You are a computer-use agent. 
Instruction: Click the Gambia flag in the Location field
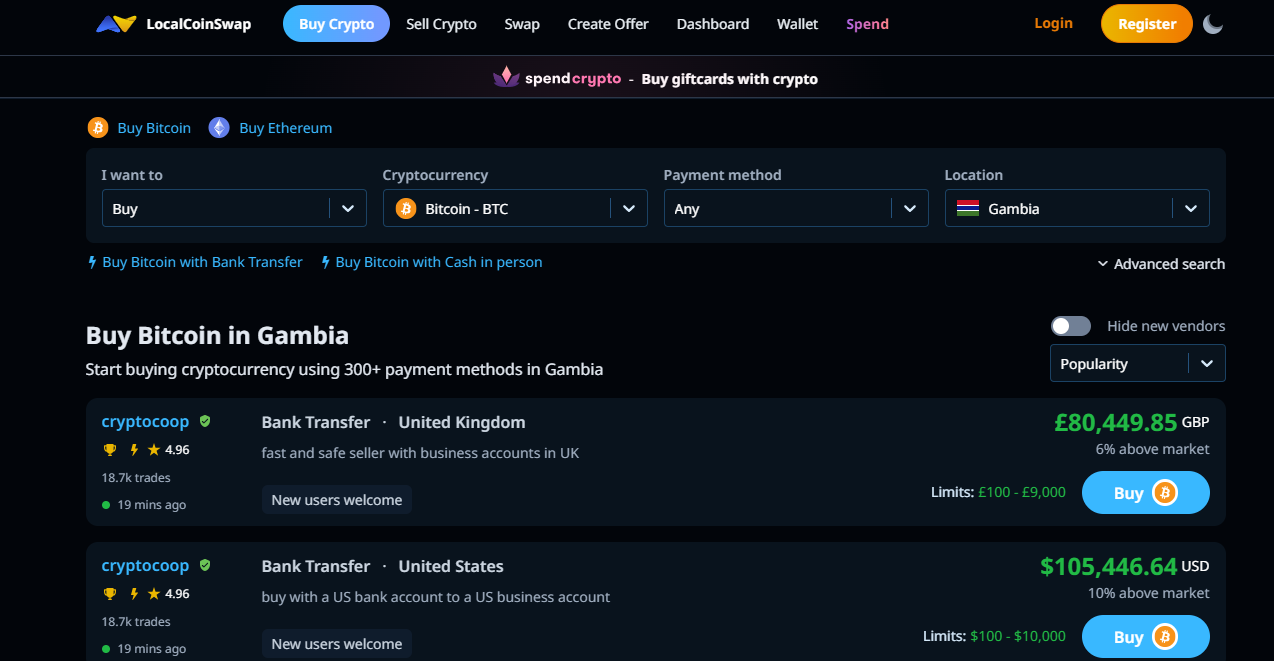tap(968, 208)
